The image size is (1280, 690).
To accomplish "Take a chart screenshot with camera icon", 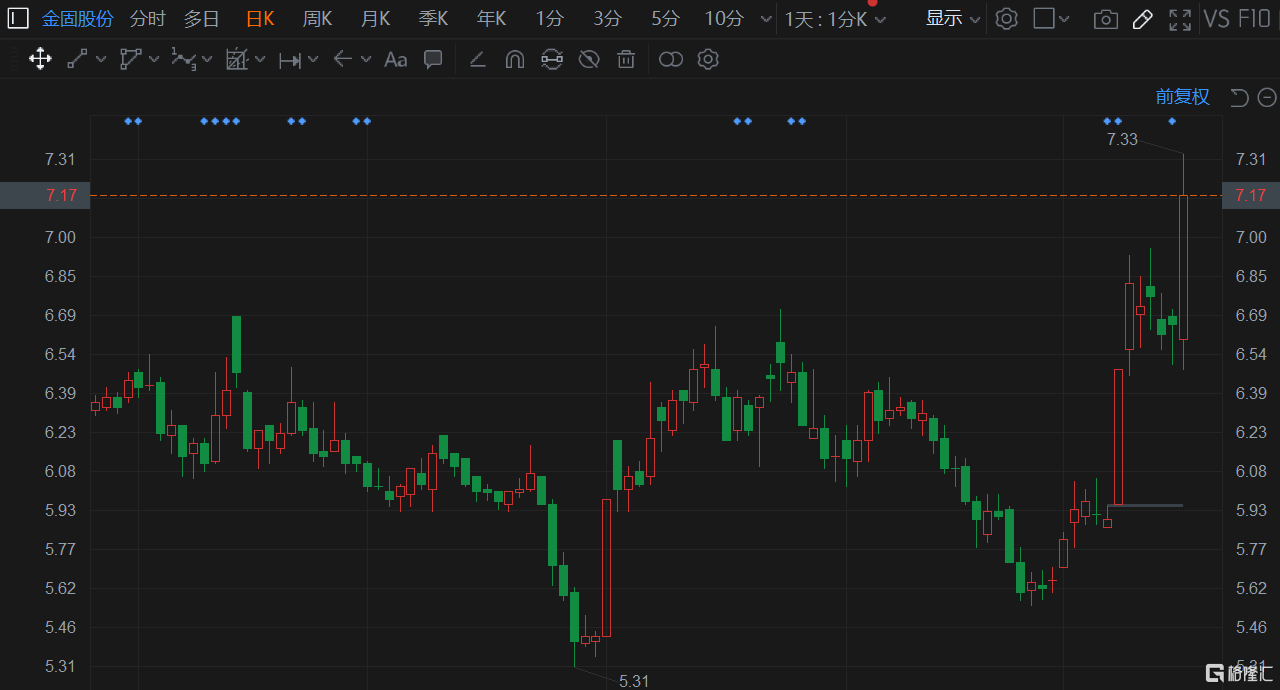I will pos(1105,19).
